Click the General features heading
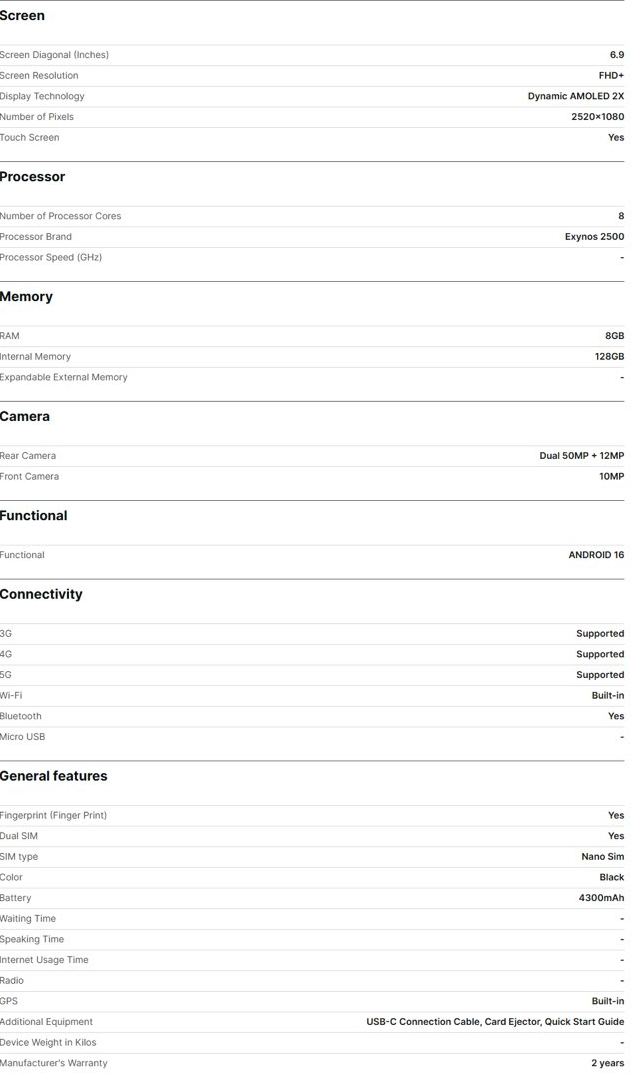The width and height of the screenshot is (632, 1081). click(54, 777)
